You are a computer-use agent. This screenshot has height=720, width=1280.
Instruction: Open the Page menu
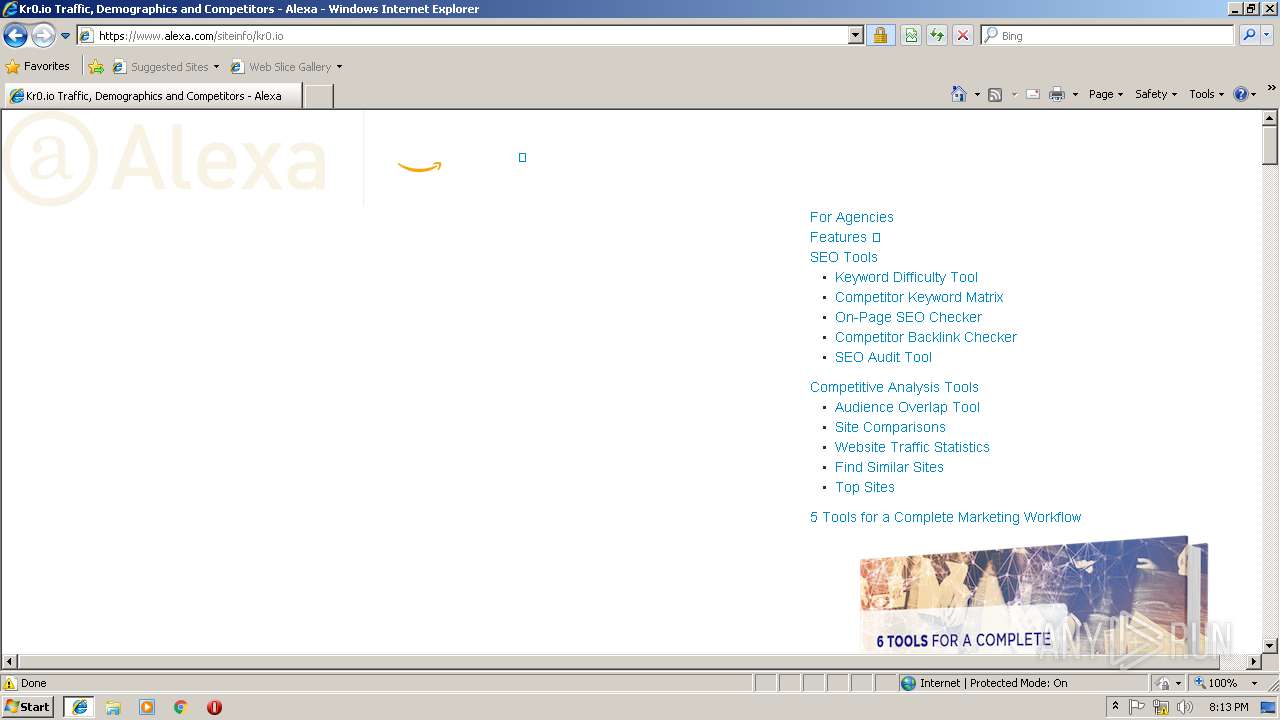click(1105, 94)
